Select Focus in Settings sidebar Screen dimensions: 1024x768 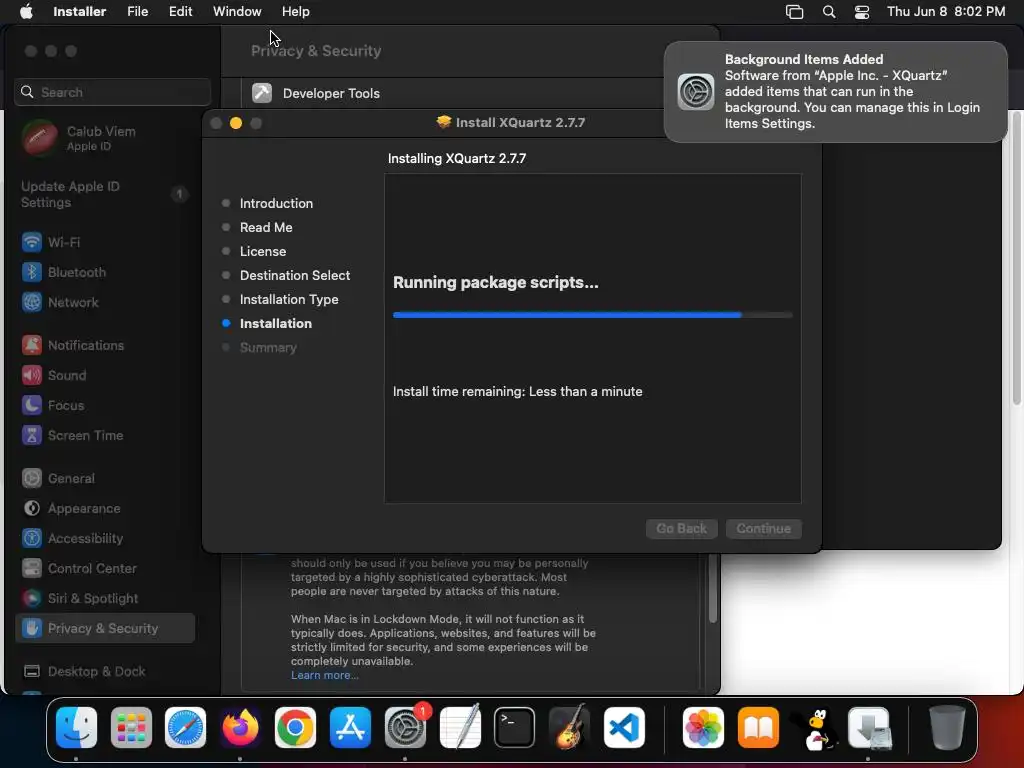[x=53, y=405]
